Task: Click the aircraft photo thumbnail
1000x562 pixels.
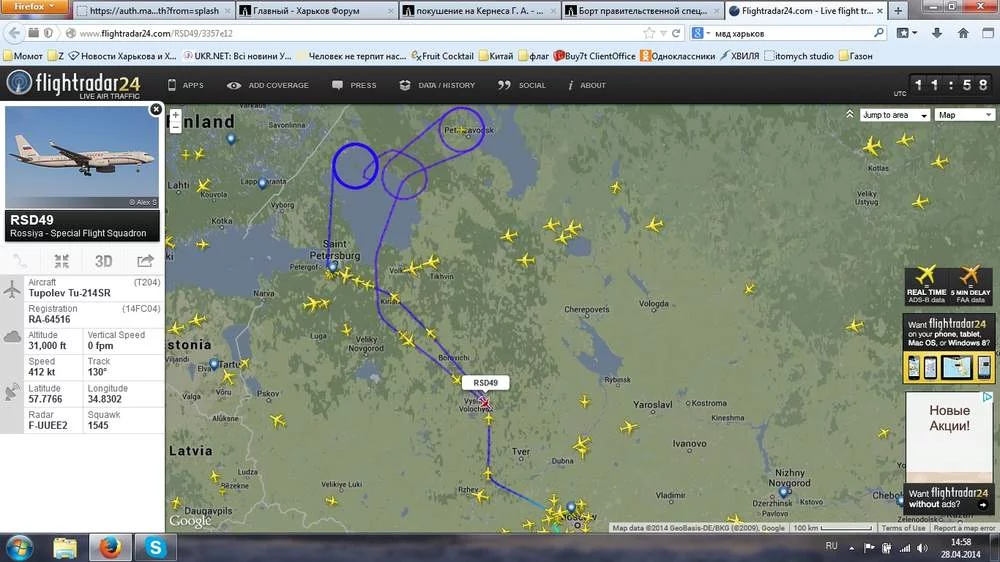Action: (82, 157)
